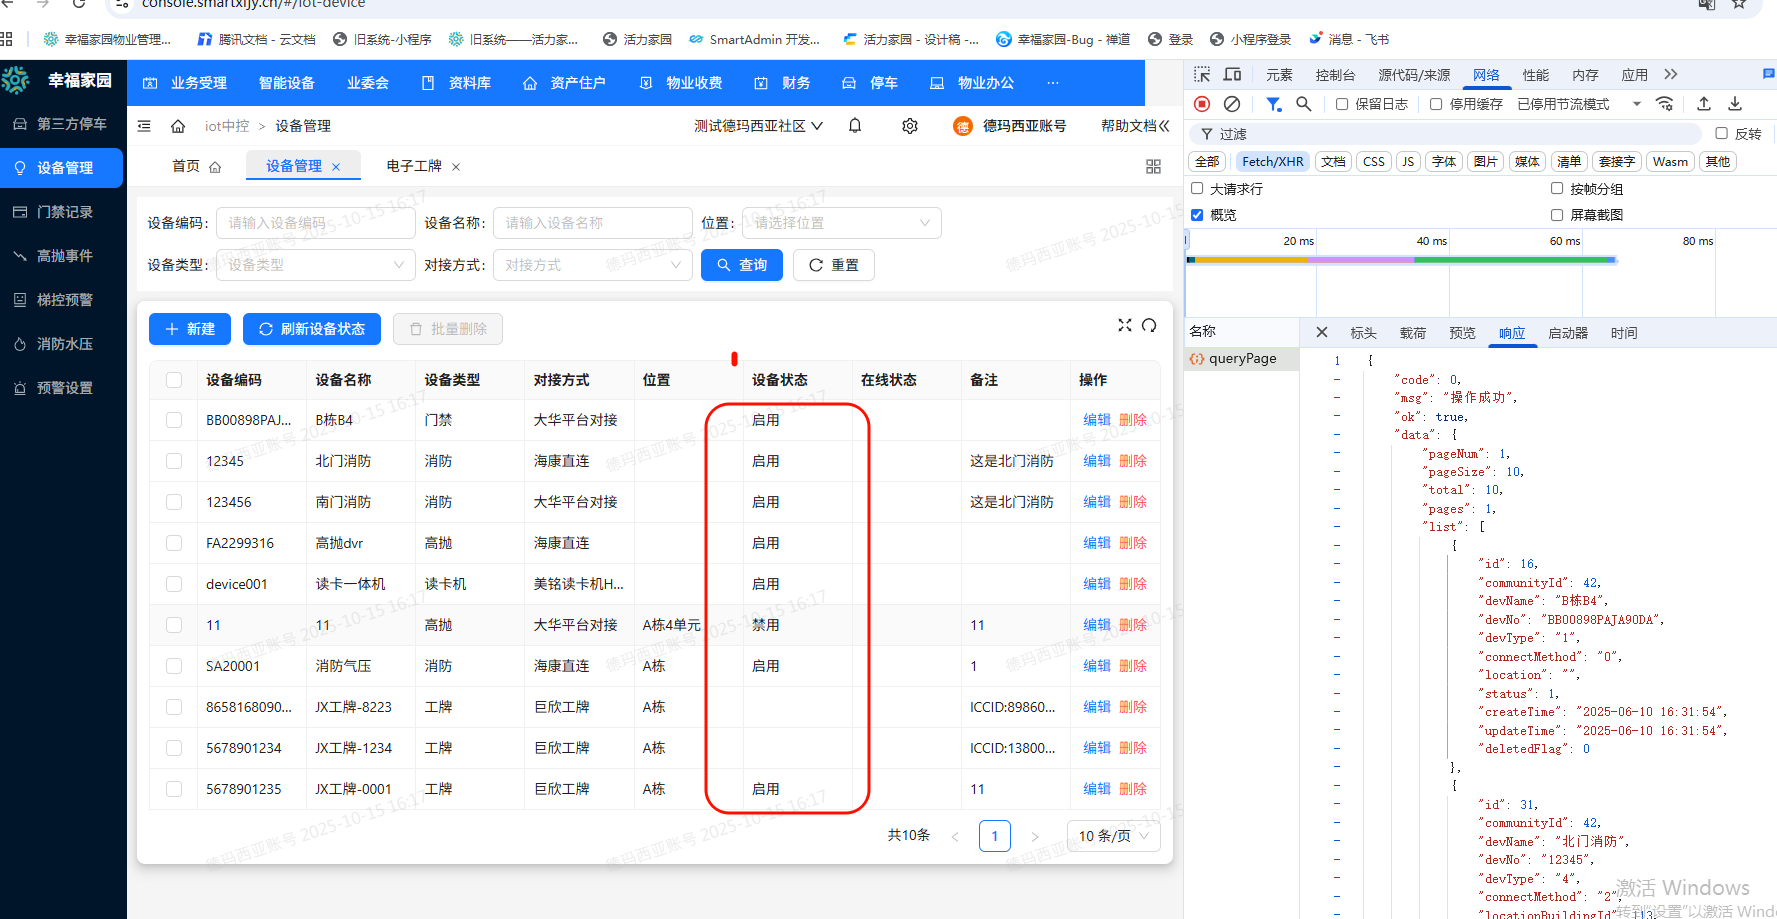Click inside the 设备编码 input field
This screenshot has width=1777, height=919.
[315, 222]
